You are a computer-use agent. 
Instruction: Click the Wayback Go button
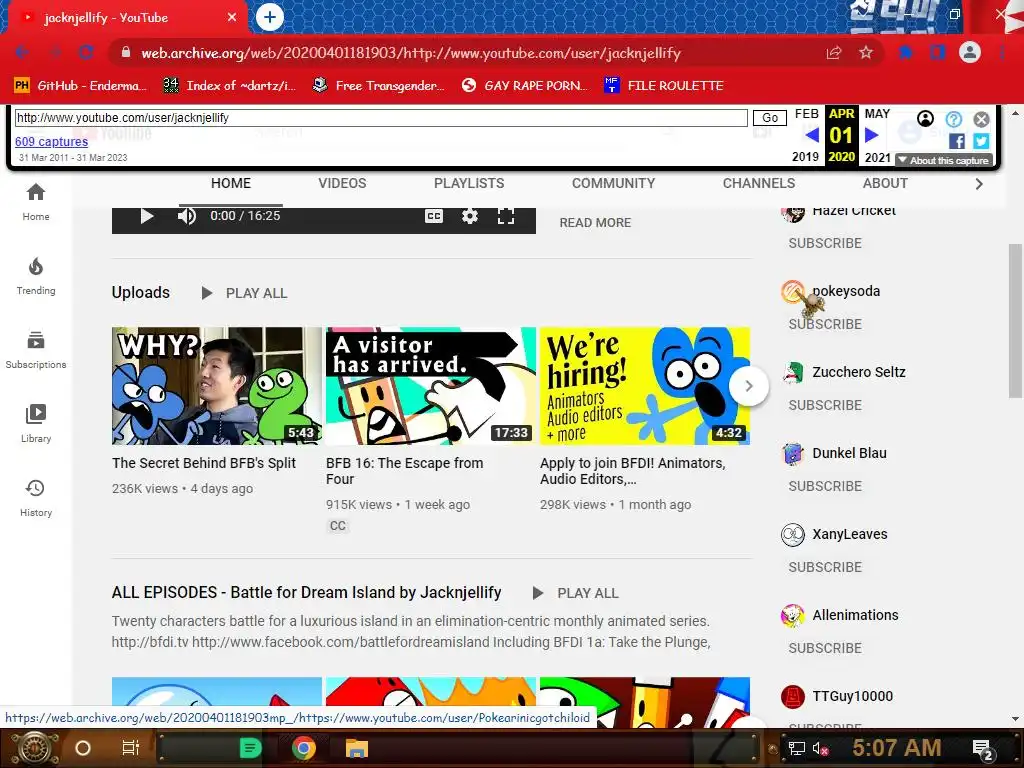tap(770, 118)
